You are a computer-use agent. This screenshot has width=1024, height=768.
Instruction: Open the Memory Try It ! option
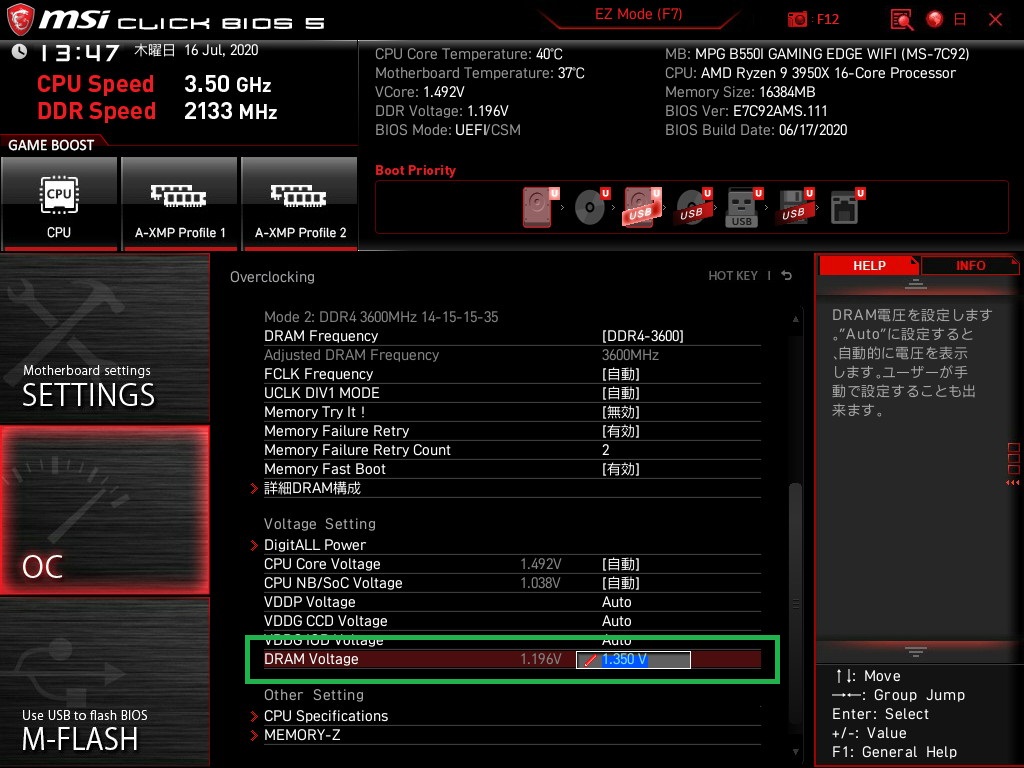tap(512, 412)
